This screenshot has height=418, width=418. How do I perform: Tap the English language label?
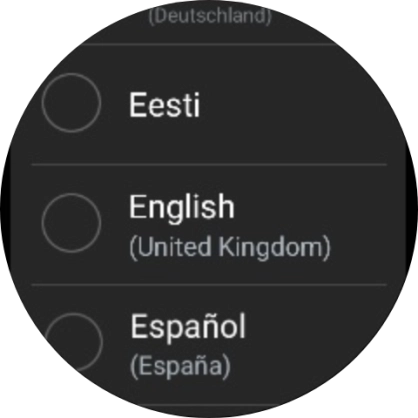point(182,207)
